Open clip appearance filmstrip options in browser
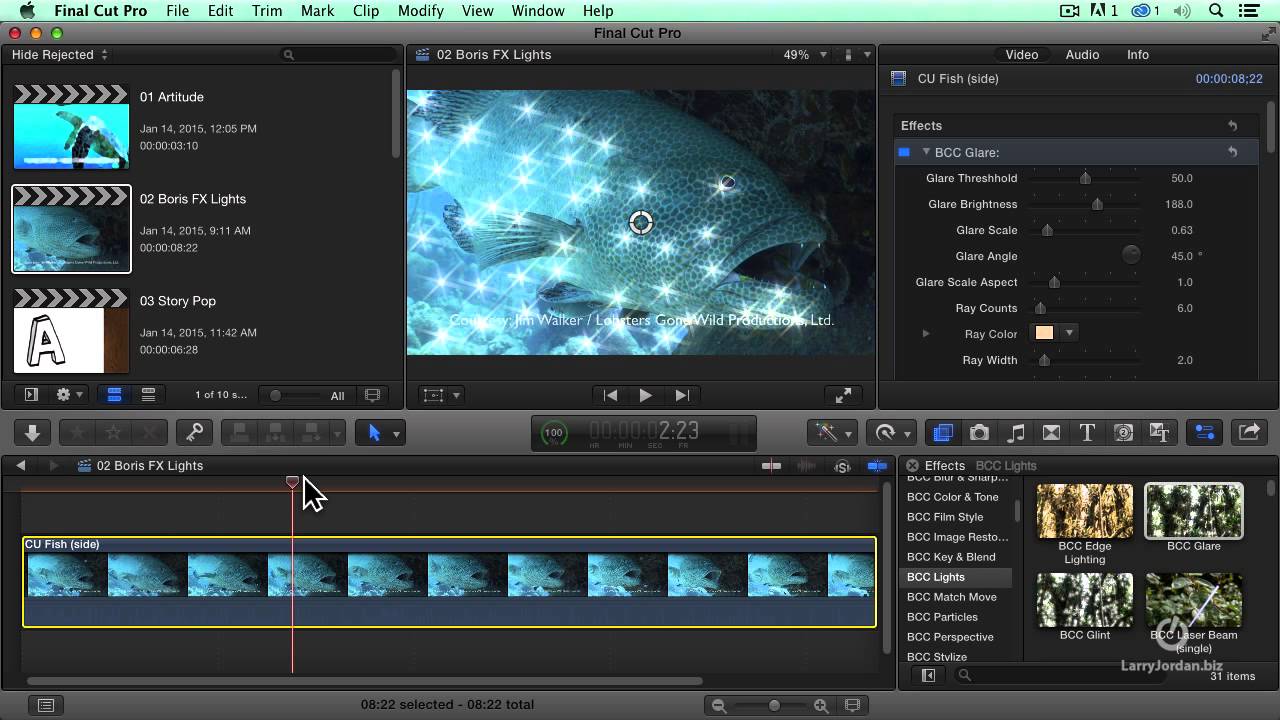Viewport: 1280px width, 720px height. [373, 395]
